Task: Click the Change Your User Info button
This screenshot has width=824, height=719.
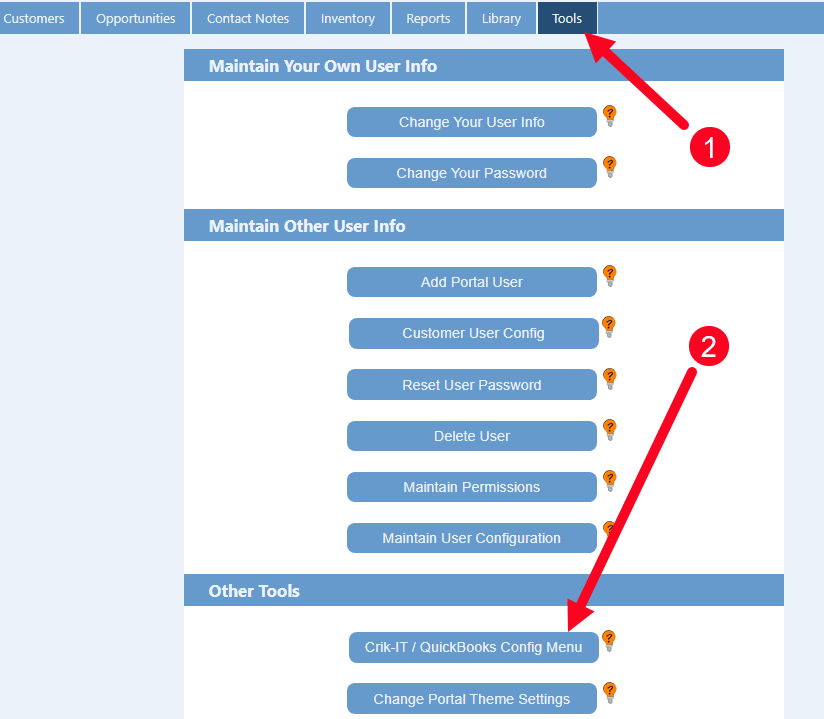Action: click(x=472, y=122)
